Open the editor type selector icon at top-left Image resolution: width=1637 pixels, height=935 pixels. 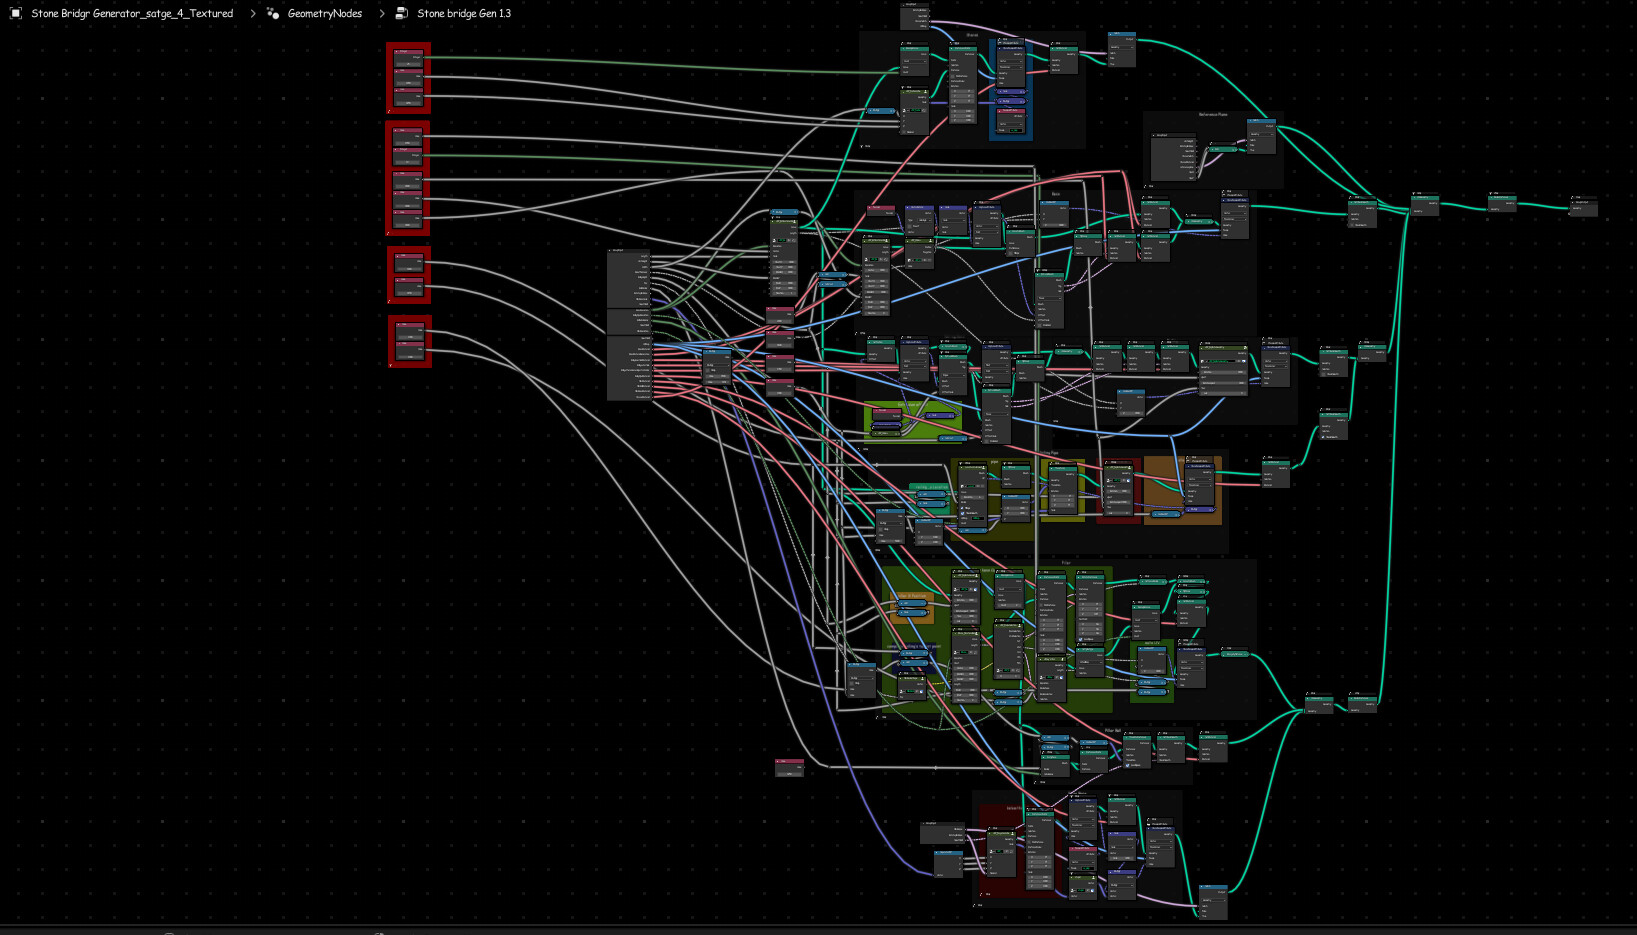point(15,13)
